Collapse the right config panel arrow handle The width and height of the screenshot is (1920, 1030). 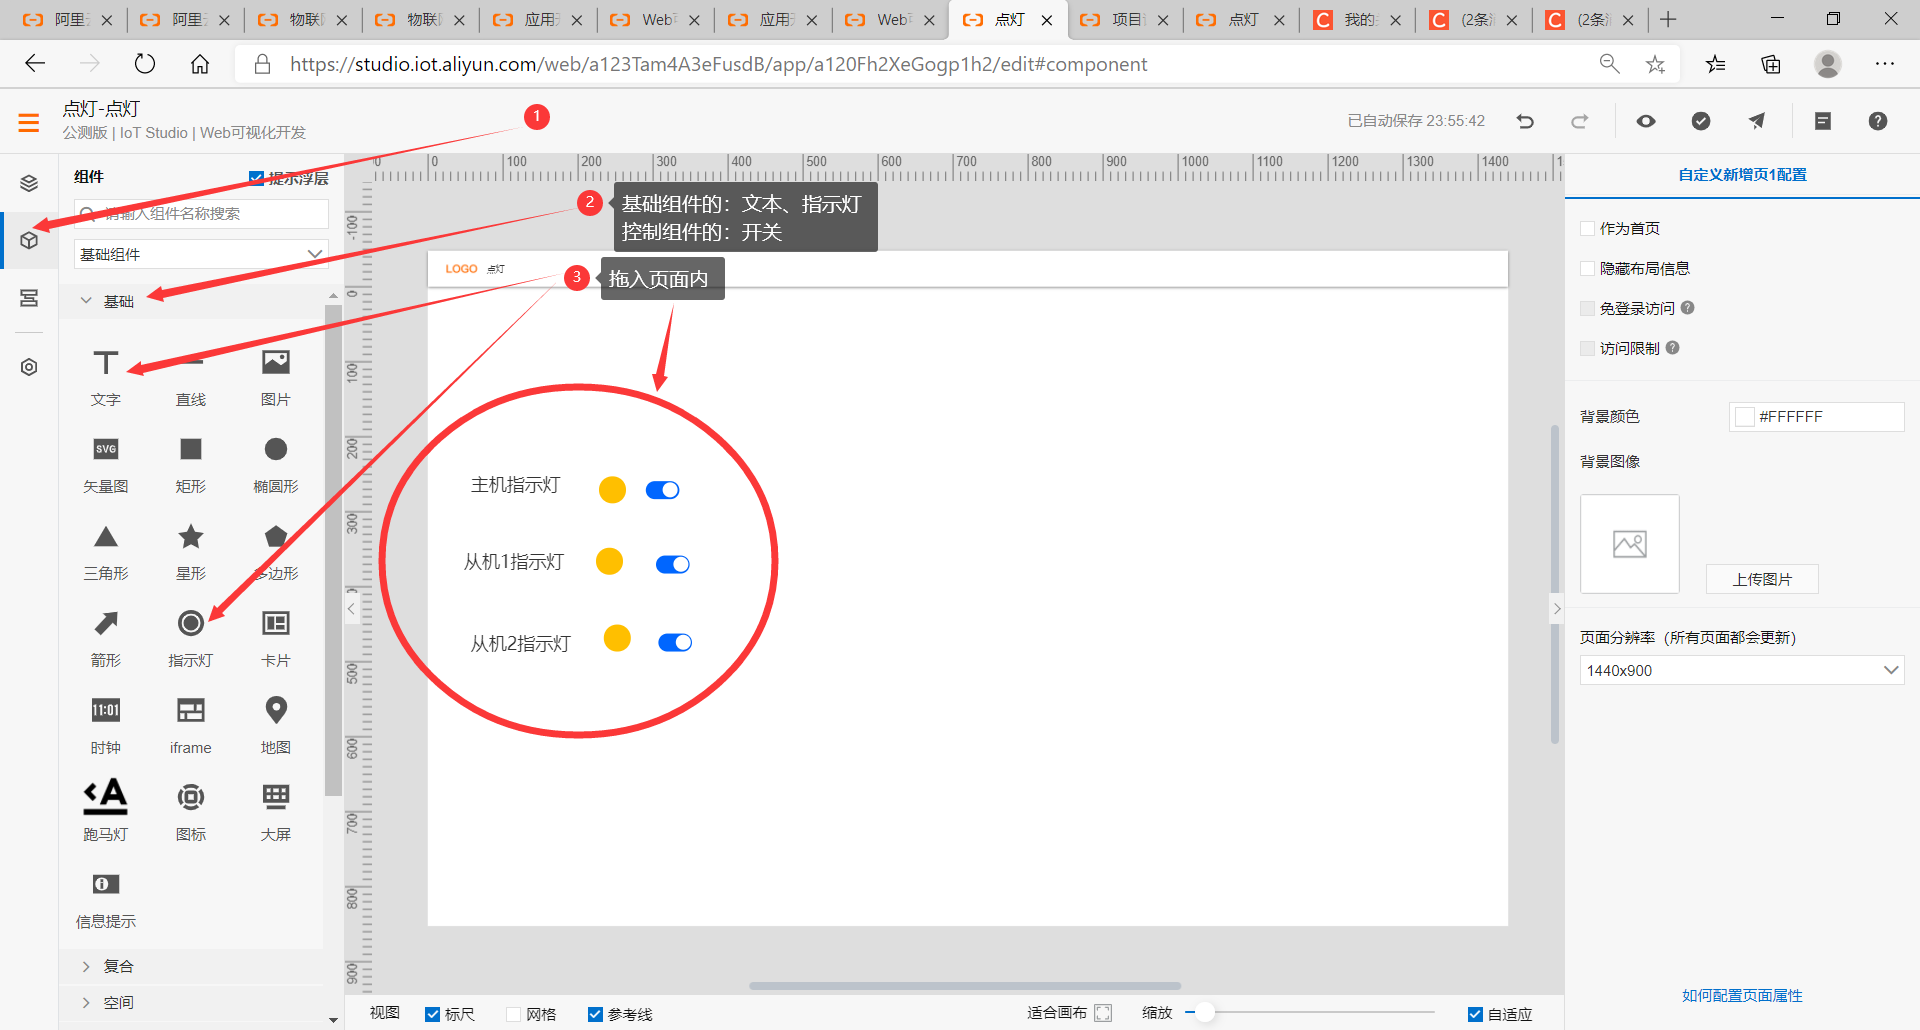pyautogui.click(x=1557, y=608)
